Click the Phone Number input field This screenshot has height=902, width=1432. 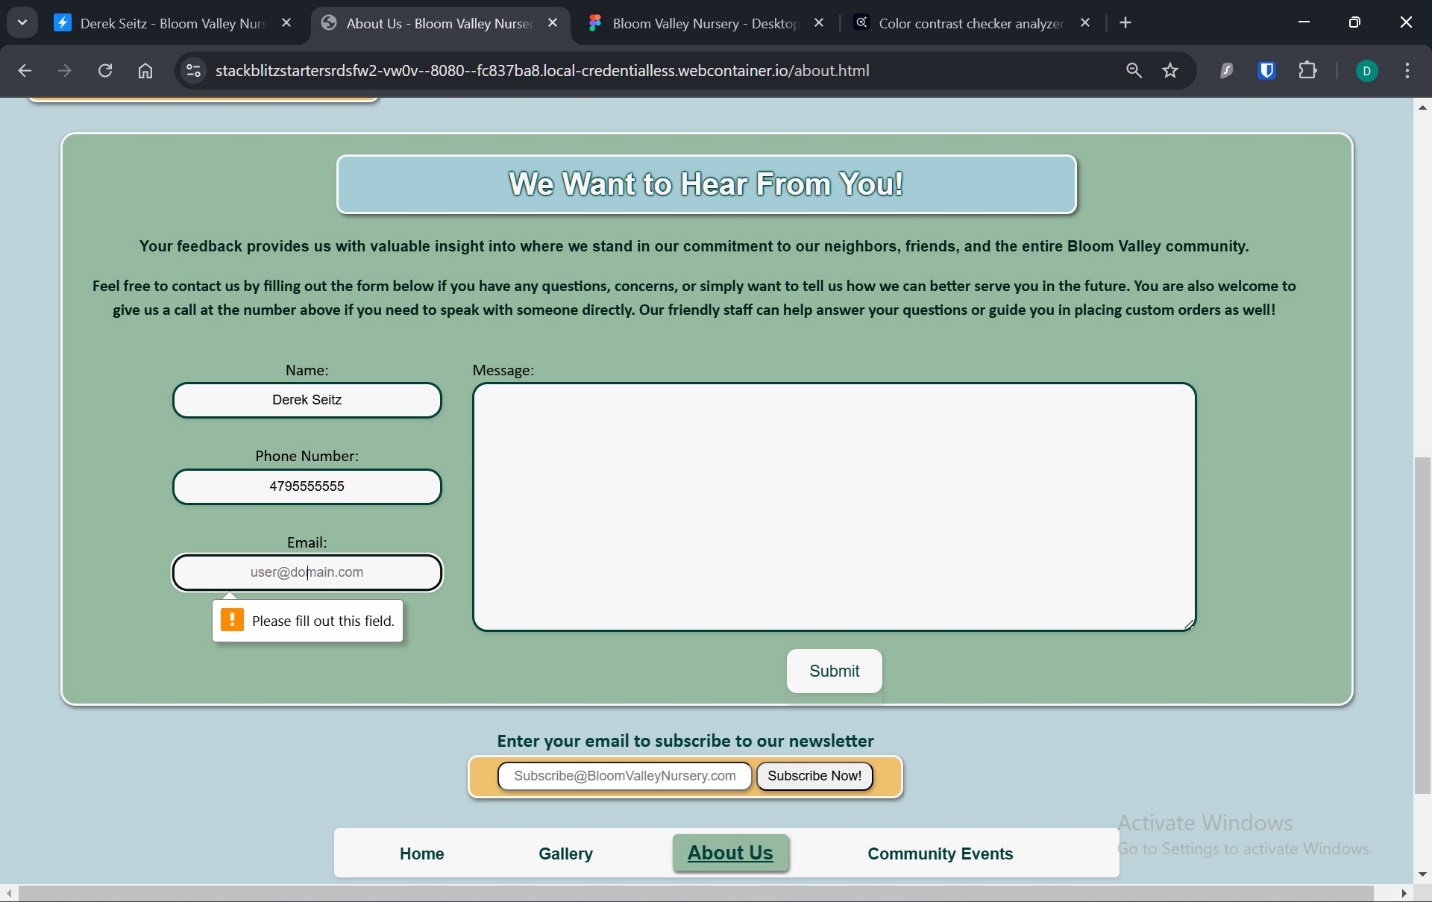coord(307,487)
